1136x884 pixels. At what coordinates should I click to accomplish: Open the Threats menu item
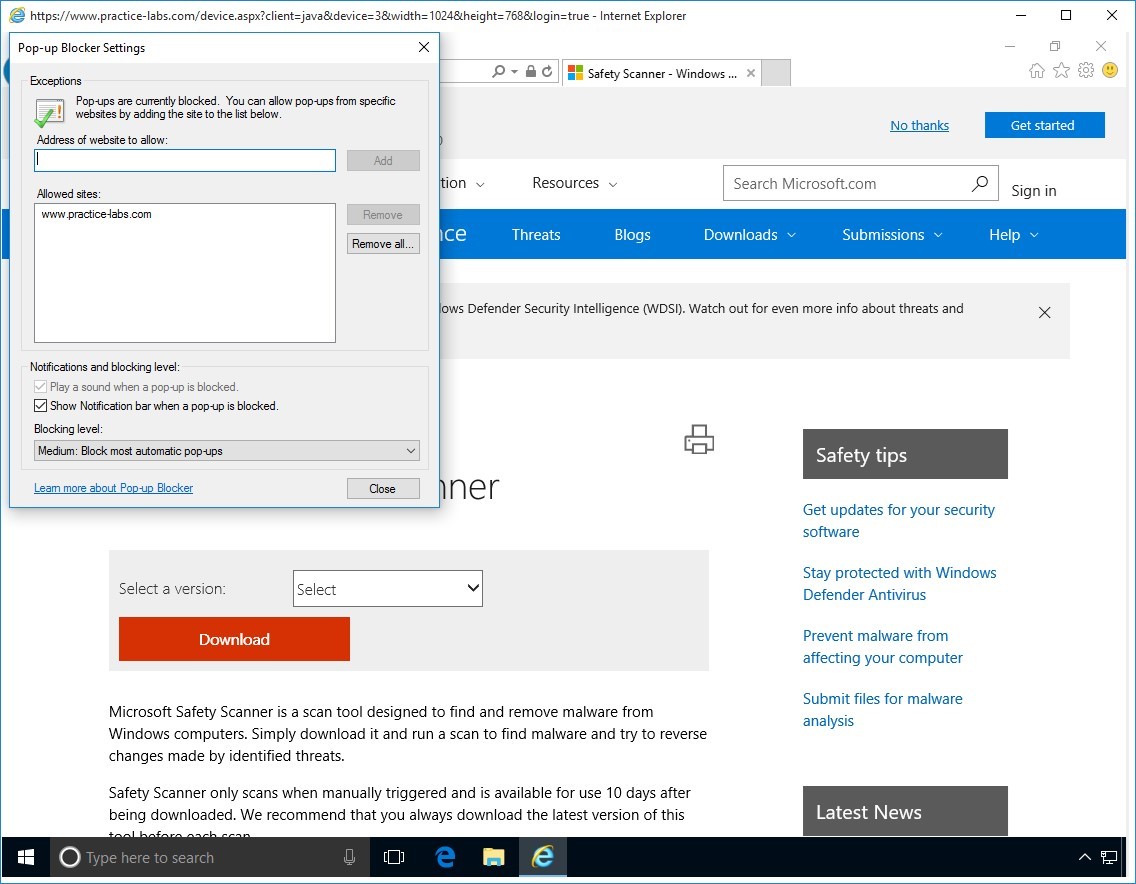(x=536, y=235)
